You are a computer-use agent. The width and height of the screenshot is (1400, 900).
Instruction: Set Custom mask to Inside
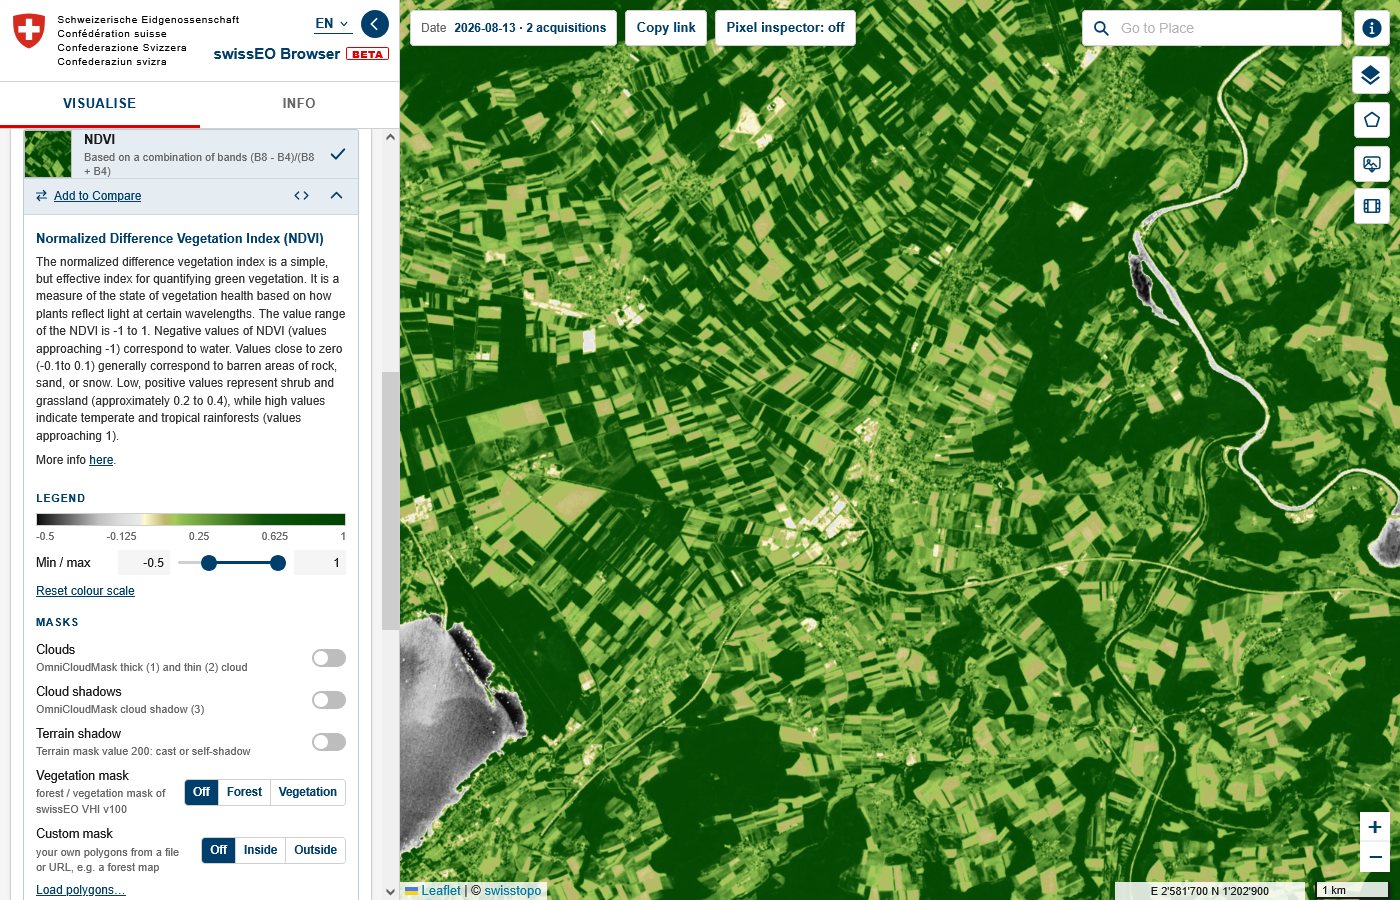pos(260,850)
